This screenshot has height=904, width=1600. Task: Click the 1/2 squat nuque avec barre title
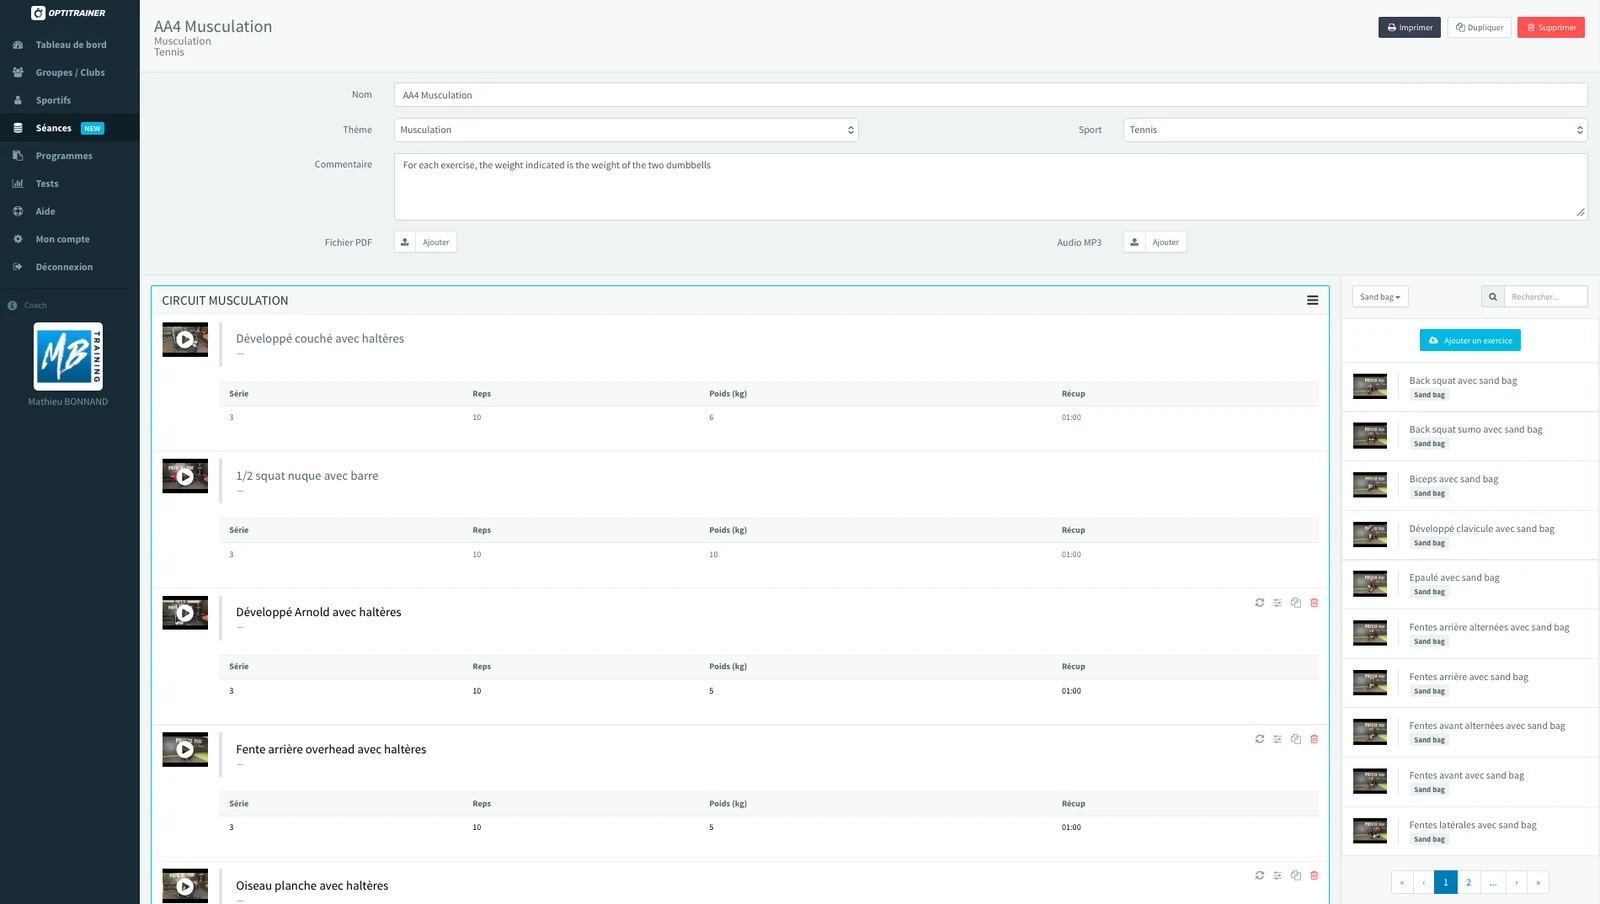[x=307, y=476]
